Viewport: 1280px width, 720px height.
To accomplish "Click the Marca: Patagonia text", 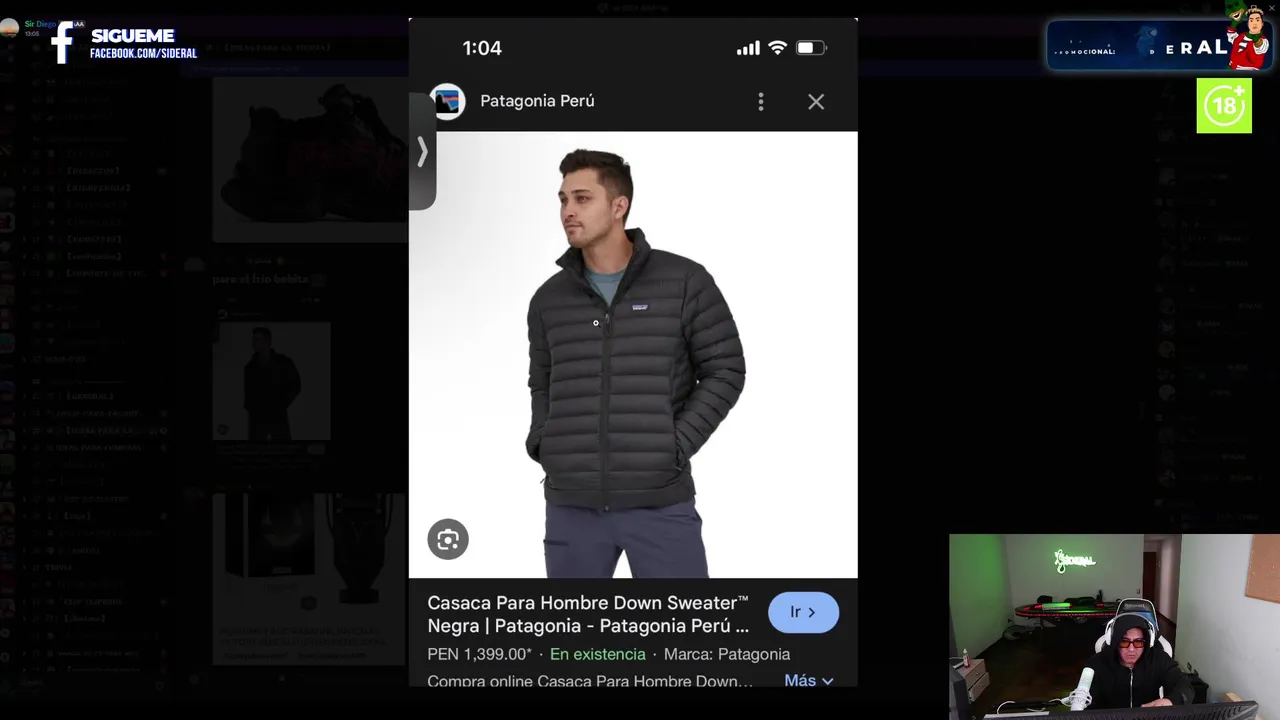I will (727, 654).
